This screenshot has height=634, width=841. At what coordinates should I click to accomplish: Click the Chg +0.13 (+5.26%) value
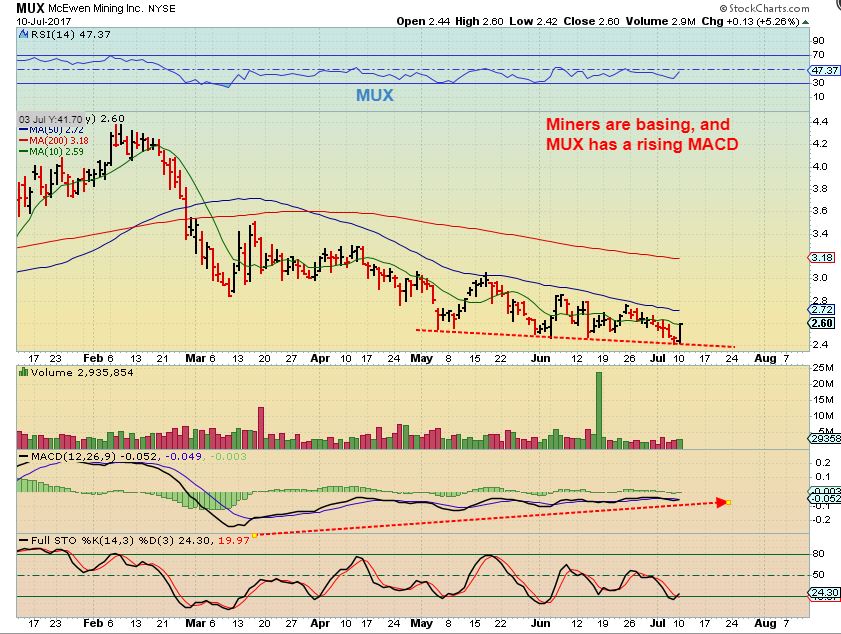tap(750, 21)
